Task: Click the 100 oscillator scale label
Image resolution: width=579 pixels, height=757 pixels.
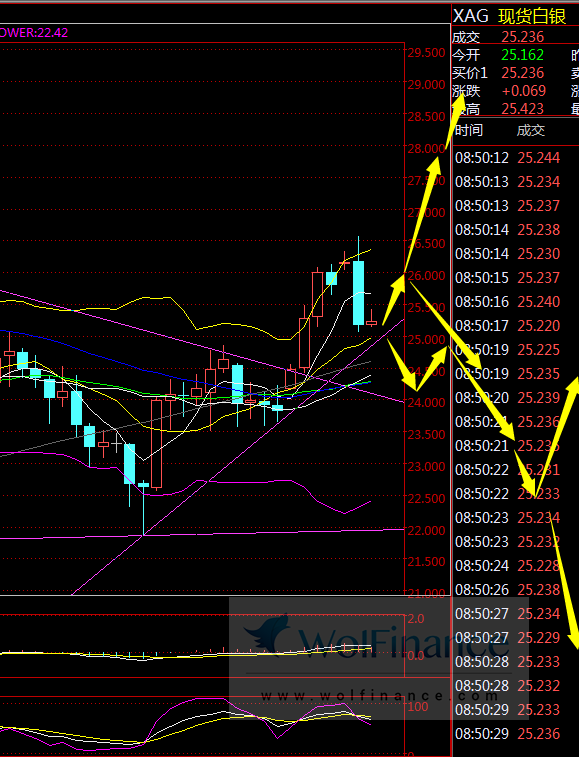Action: point(418,707)
